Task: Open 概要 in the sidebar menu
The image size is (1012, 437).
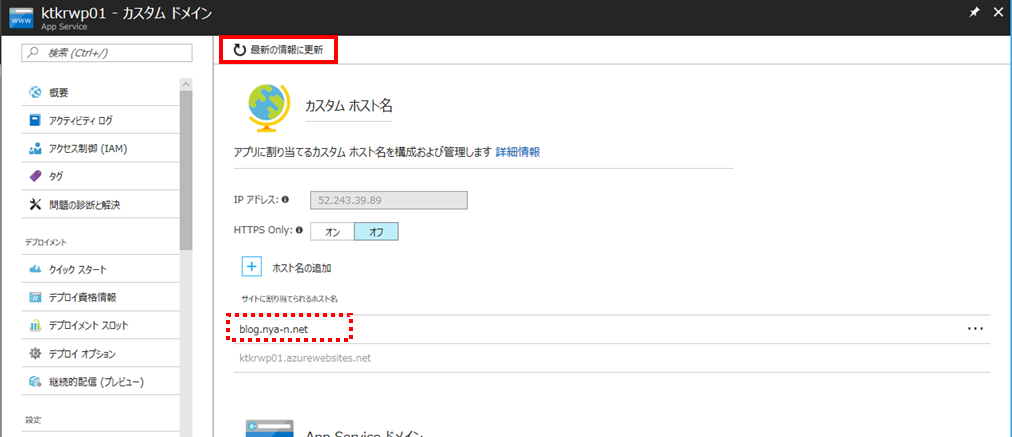Action: click(101, 92)
